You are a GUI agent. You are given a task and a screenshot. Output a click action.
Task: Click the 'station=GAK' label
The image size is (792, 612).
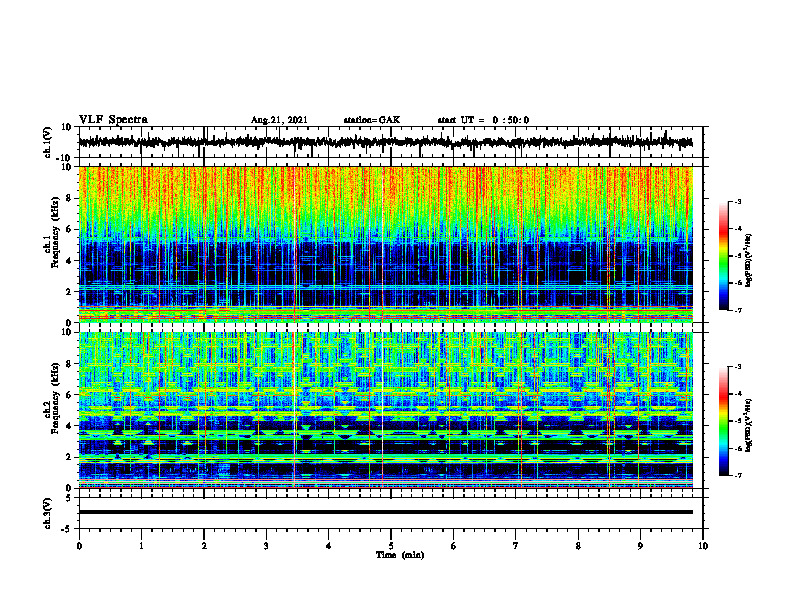372,120
